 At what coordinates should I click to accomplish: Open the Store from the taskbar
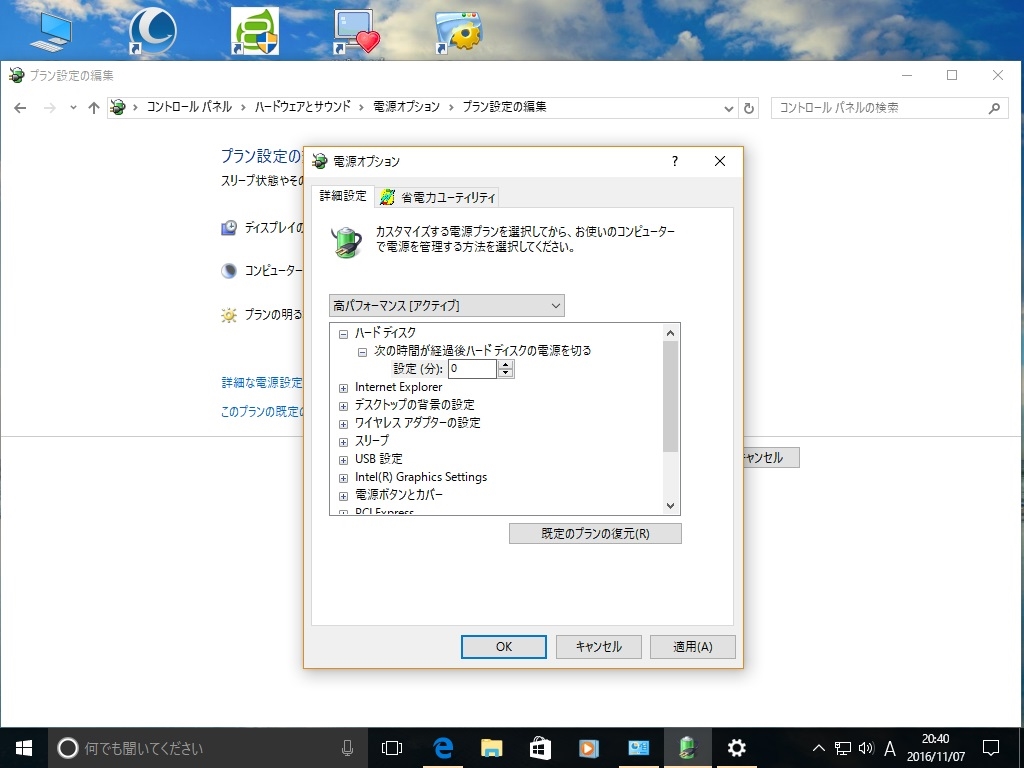click(x=540, y=748)
